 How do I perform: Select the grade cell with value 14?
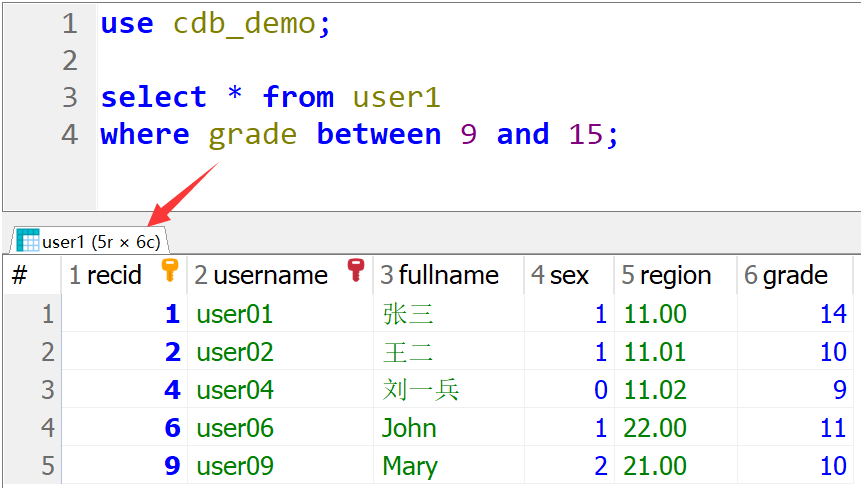pos(832,314)
